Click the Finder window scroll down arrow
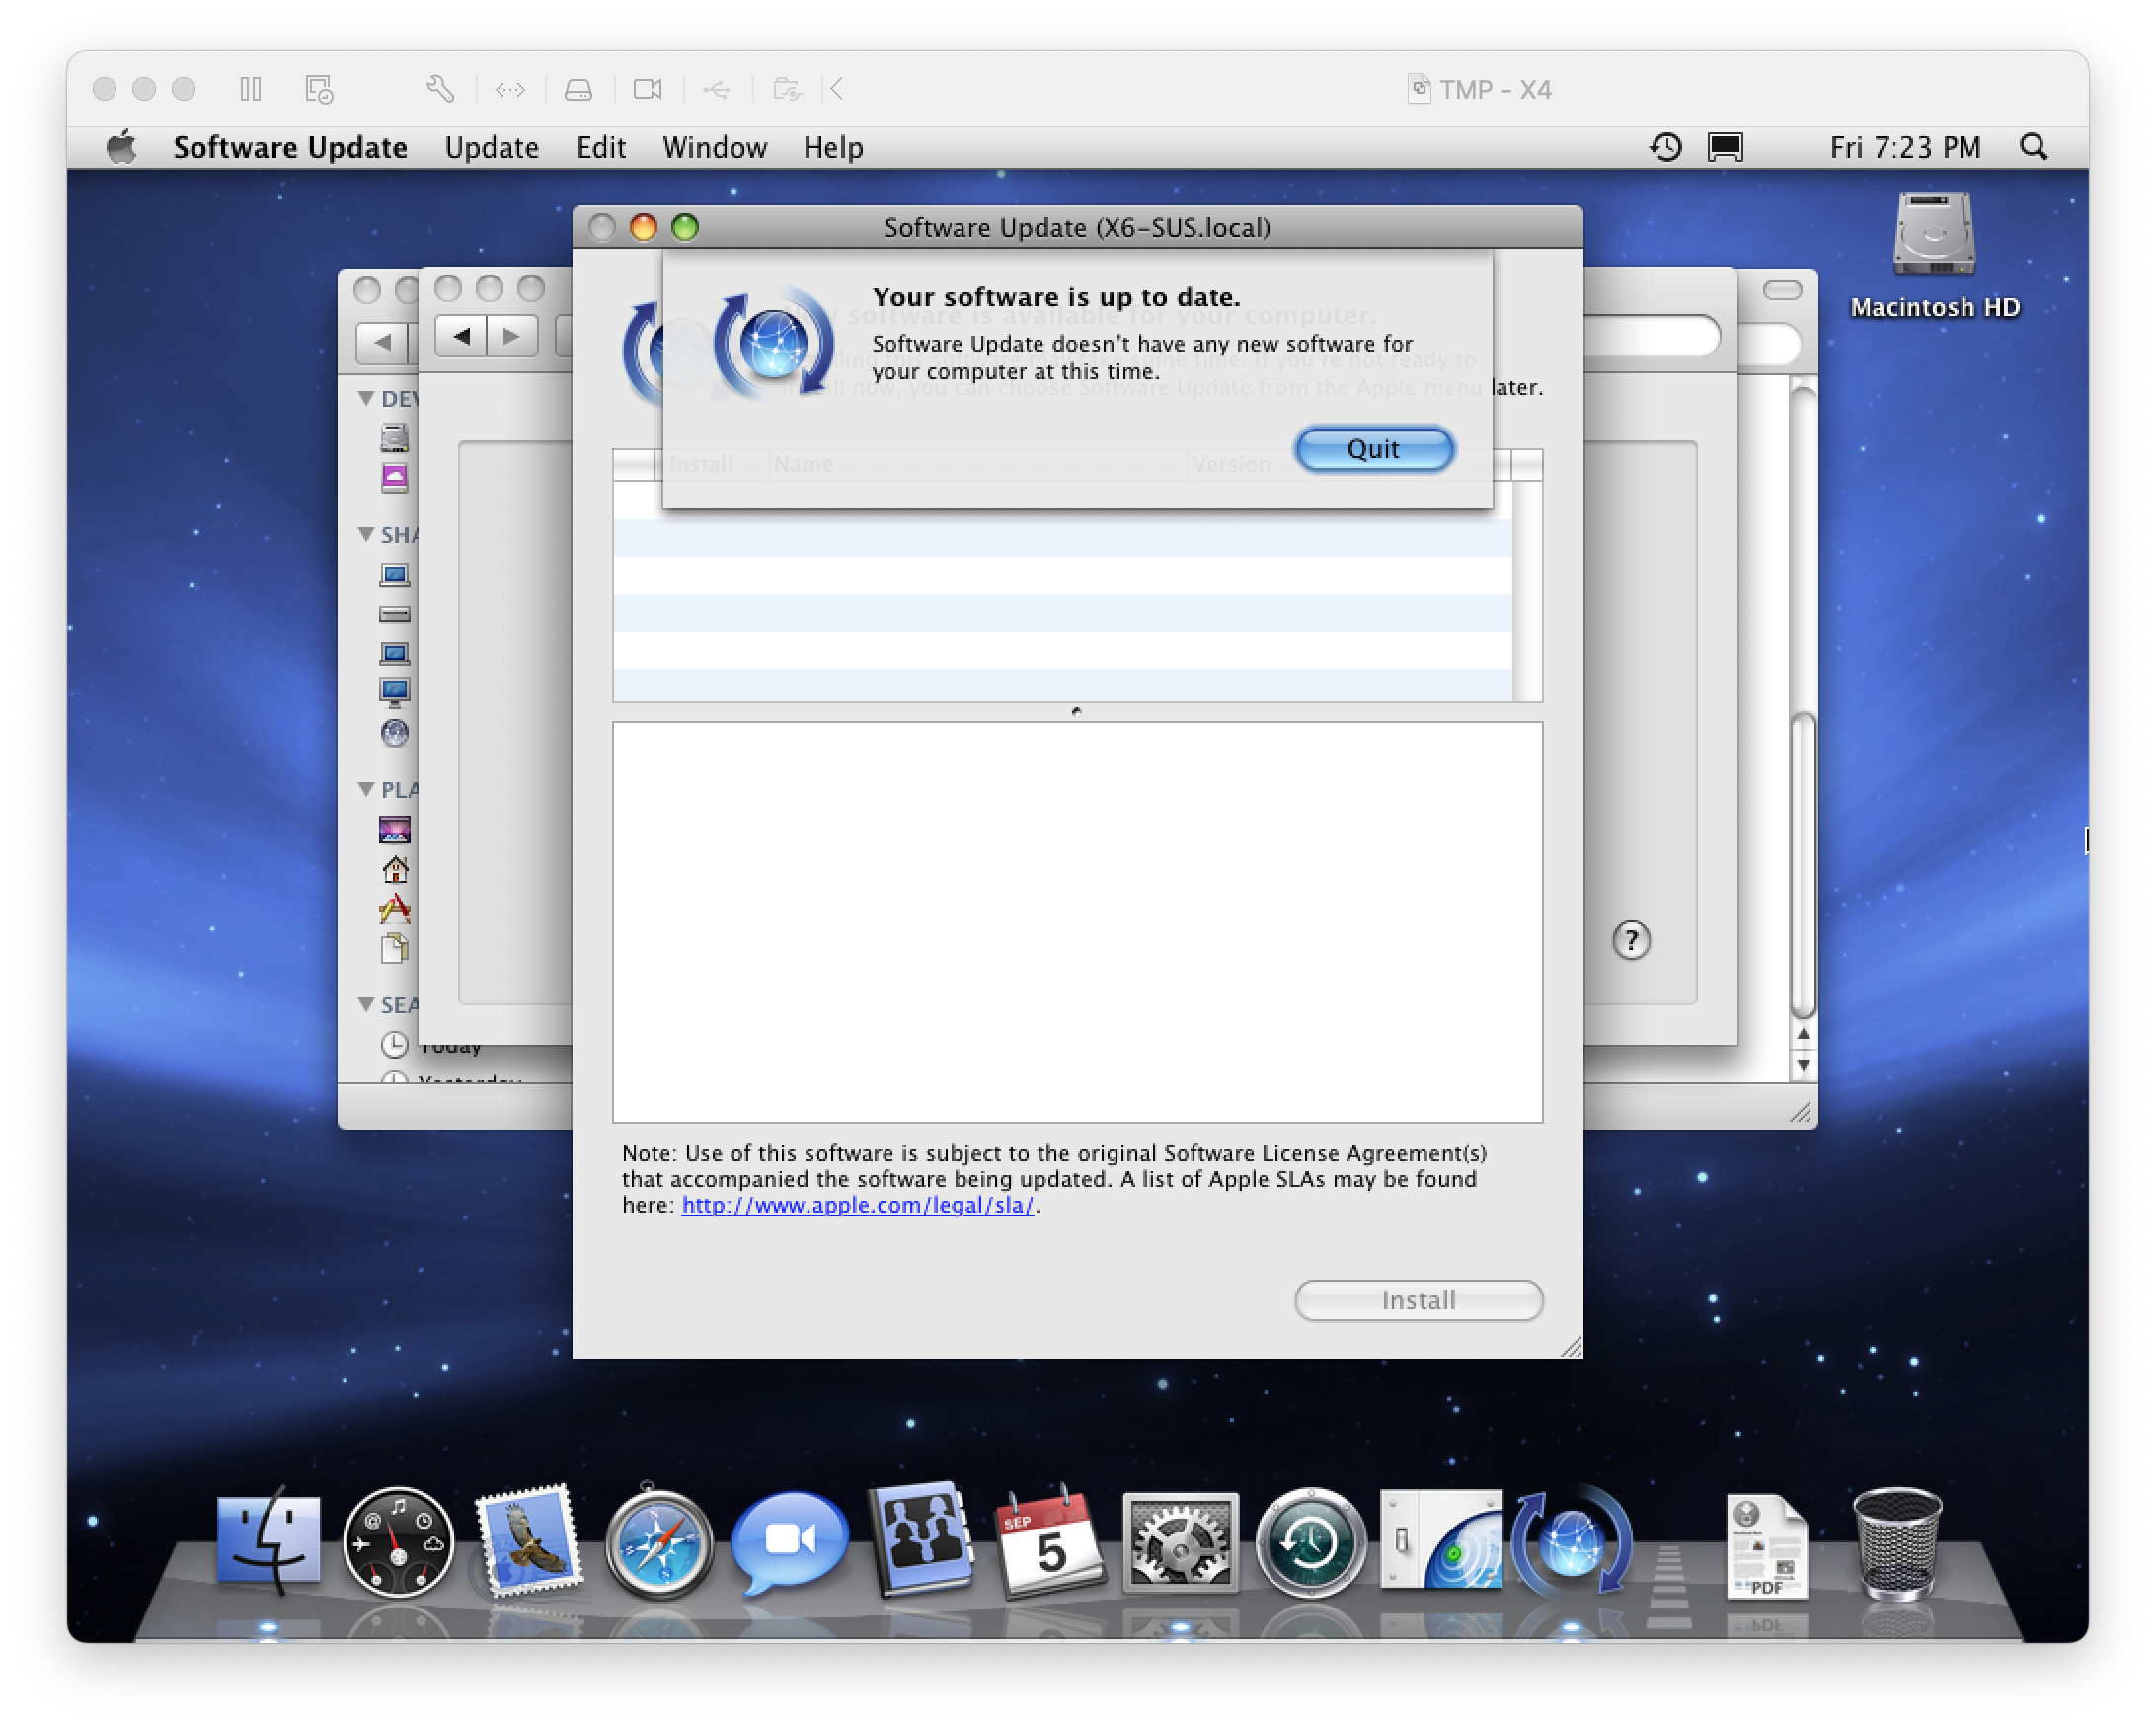This screenshot has height=1726, width=2156. pos(1802,1065)
